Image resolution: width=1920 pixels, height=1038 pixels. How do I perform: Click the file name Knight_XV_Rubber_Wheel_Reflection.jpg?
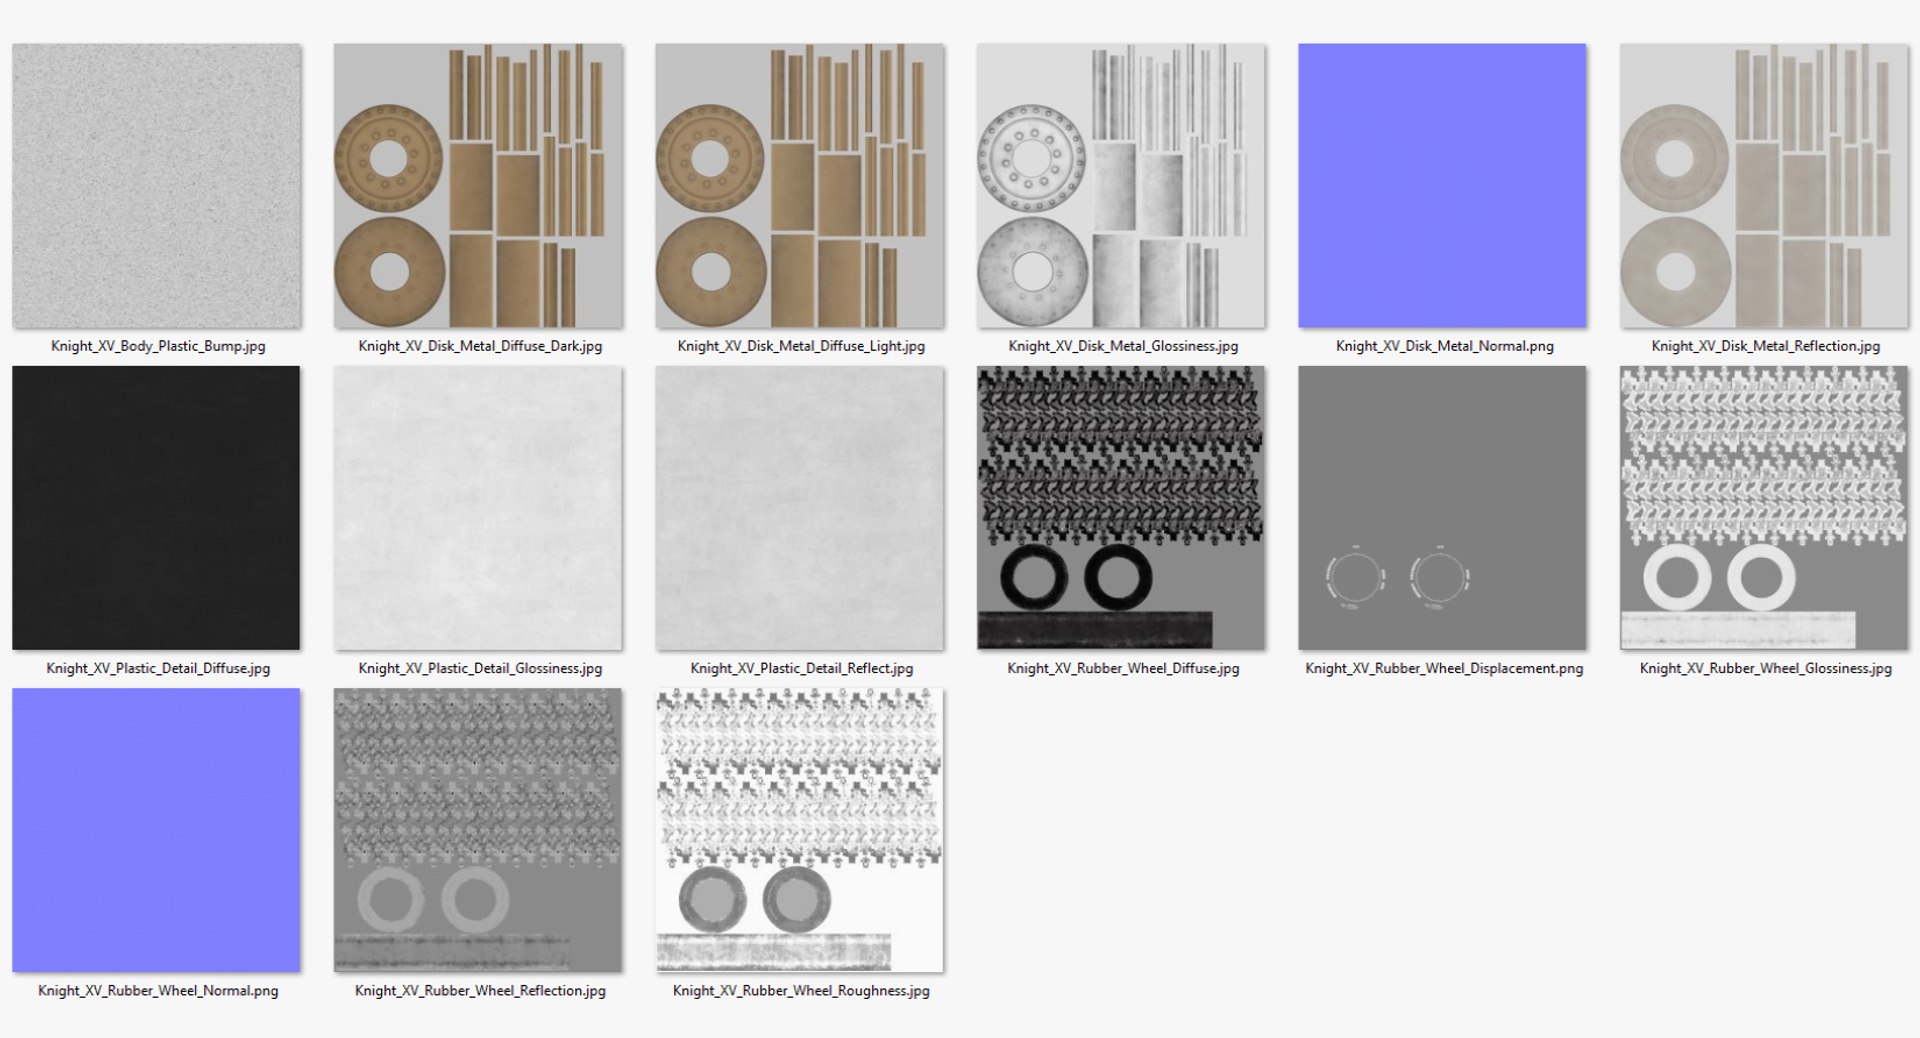(x=480, y=990)
